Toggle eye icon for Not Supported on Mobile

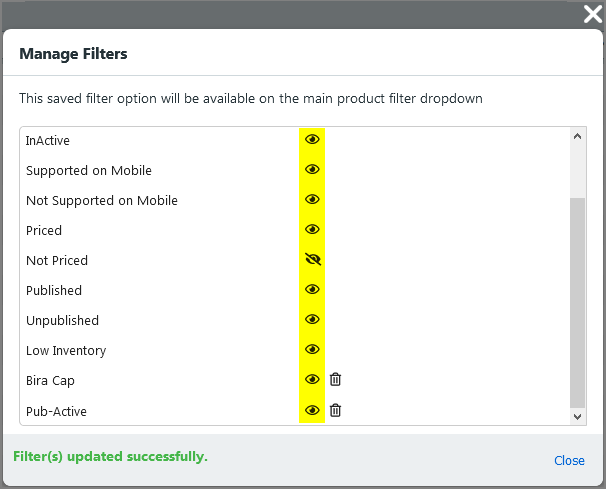pyautogui.click(x=312, y=200)
